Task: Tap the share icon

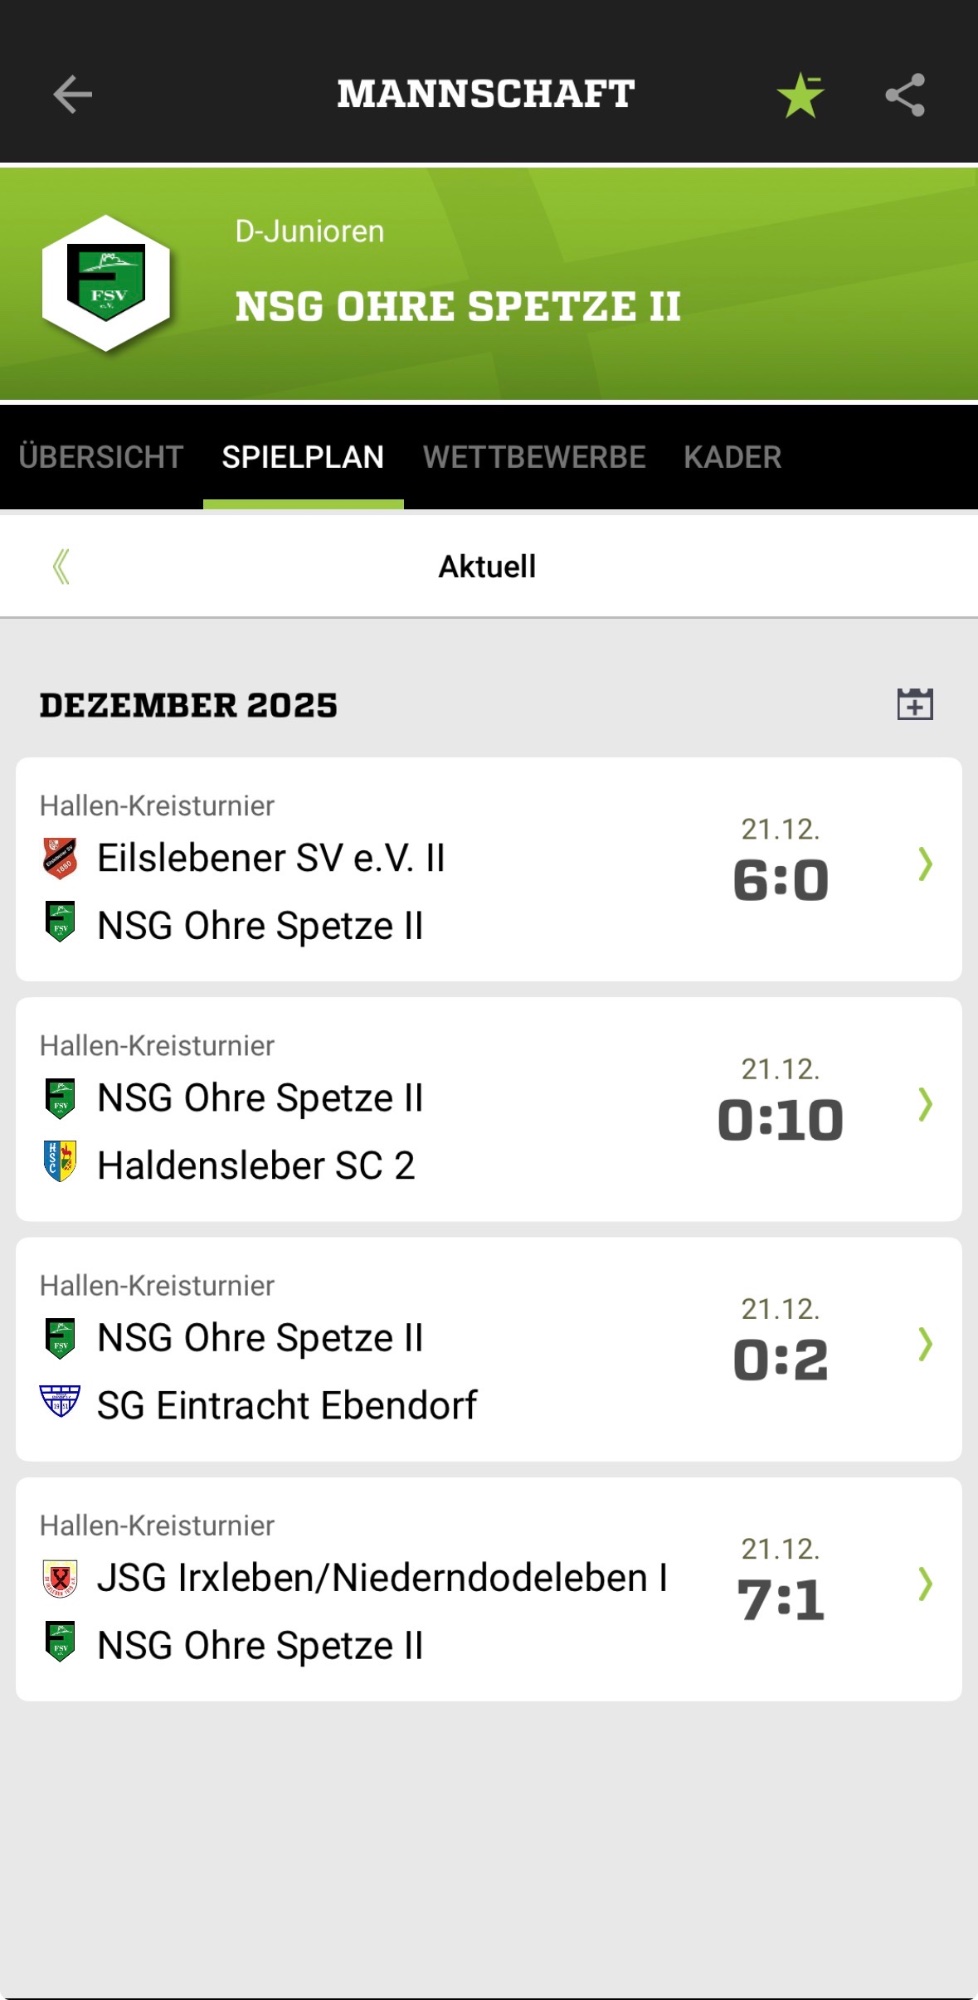Action: (x=905, y=96)
